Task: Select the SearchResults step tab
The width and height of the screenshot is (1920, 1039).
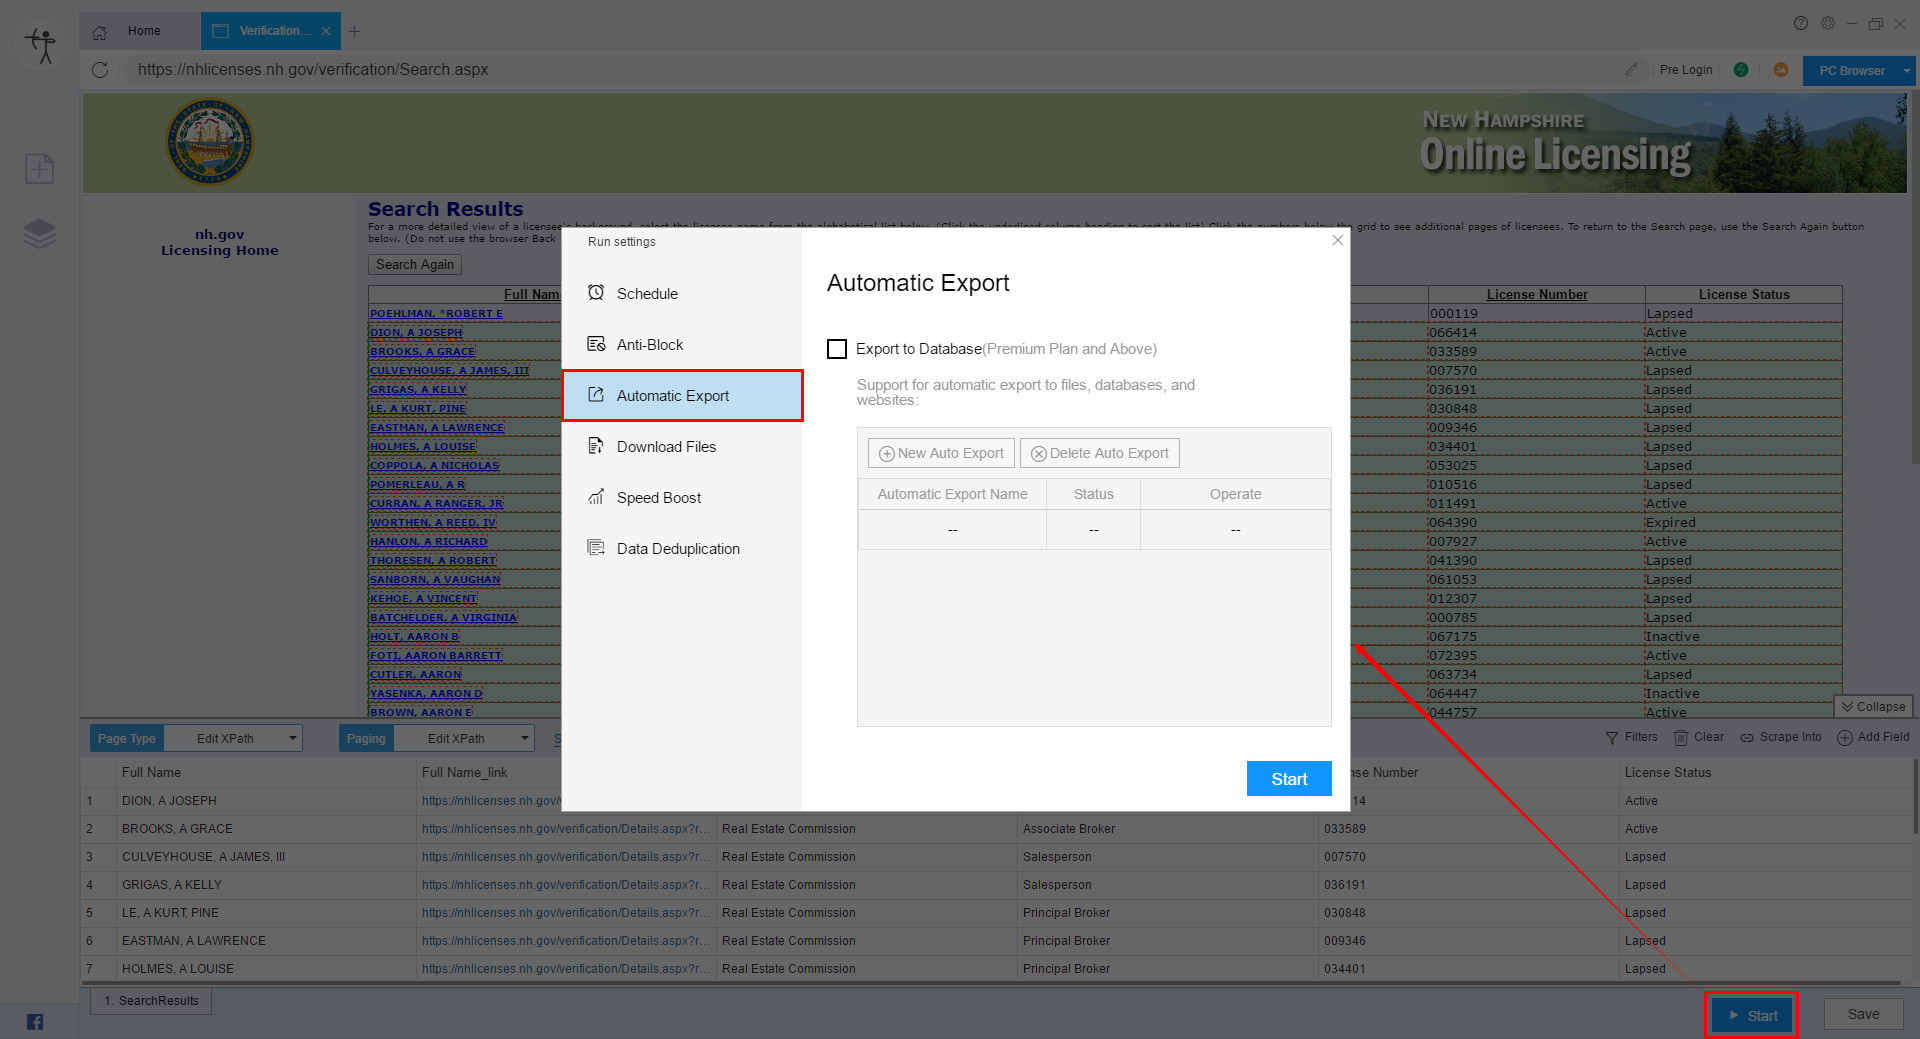Action: (x=151, y=1001)
